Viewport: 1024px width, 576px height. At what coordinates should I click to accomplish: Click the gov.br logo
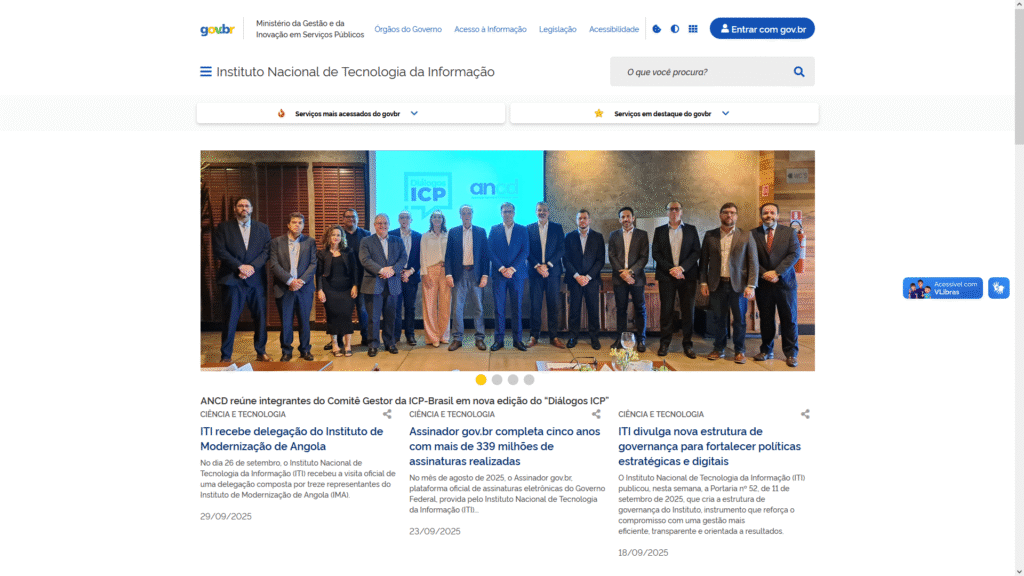click(x=217, y=29)
